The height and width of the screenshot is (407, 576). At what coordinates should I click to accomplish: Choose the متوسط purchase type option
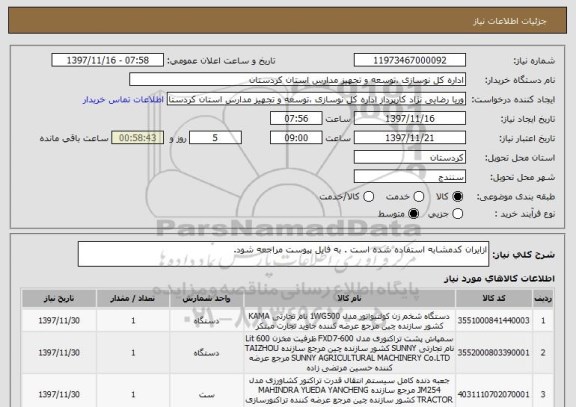pos(414,214)
